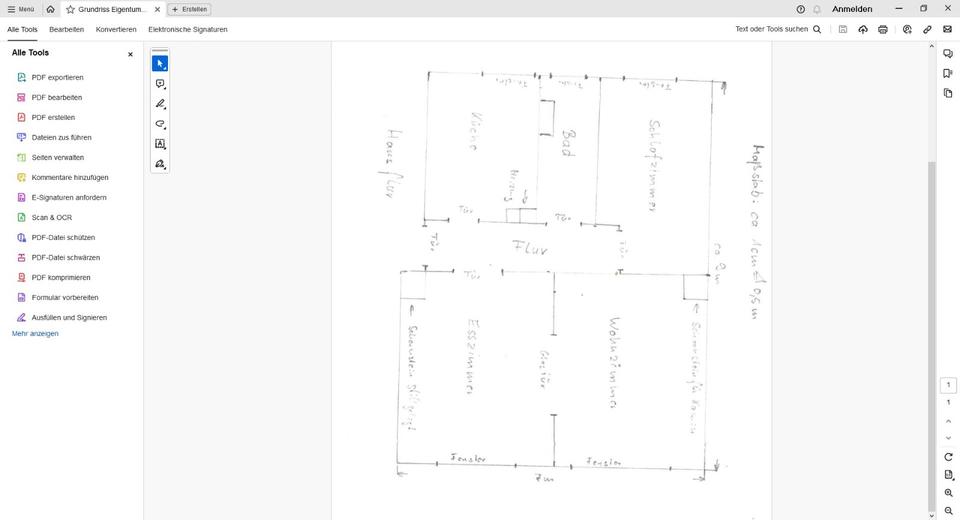Image resolution: width=960 pixels, height=520 pixels.
Task: Send the file using the envelope icon
Action: 947,30
